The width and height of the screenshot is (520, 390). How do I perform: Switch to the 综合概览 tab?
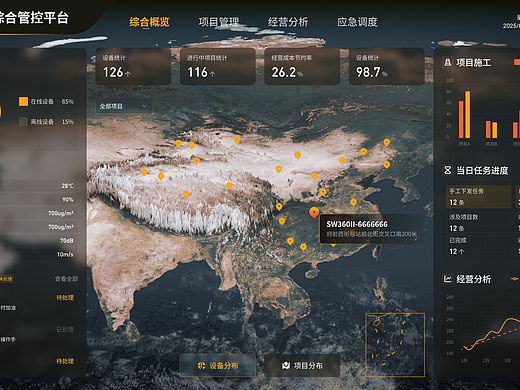[x=149, y=22]
